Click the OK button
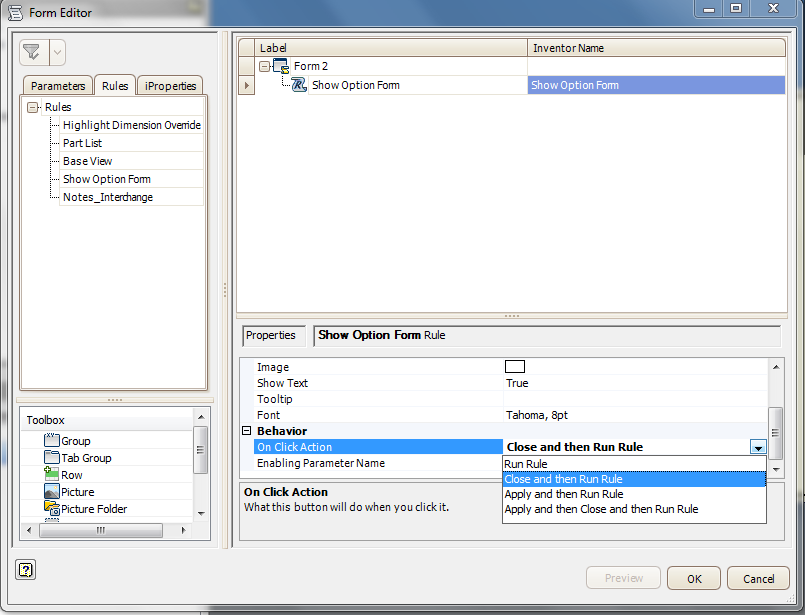 (x=693, y=578)
